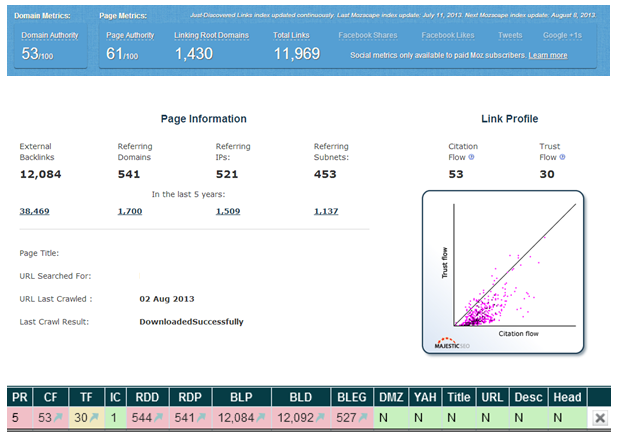Open the 1,509 referring IPs link

click(227, 211)
